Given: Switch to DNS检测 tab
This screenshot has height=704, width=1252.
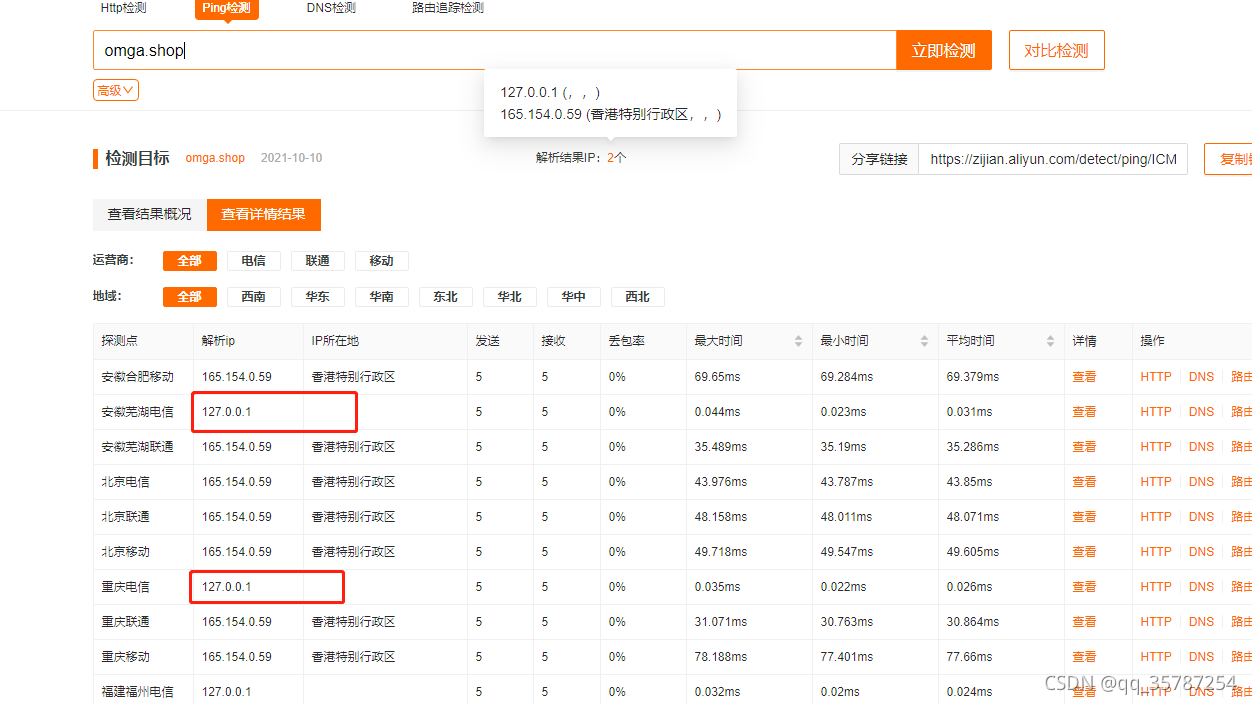Looking at the screenshot, I should [x=331, y=8].
